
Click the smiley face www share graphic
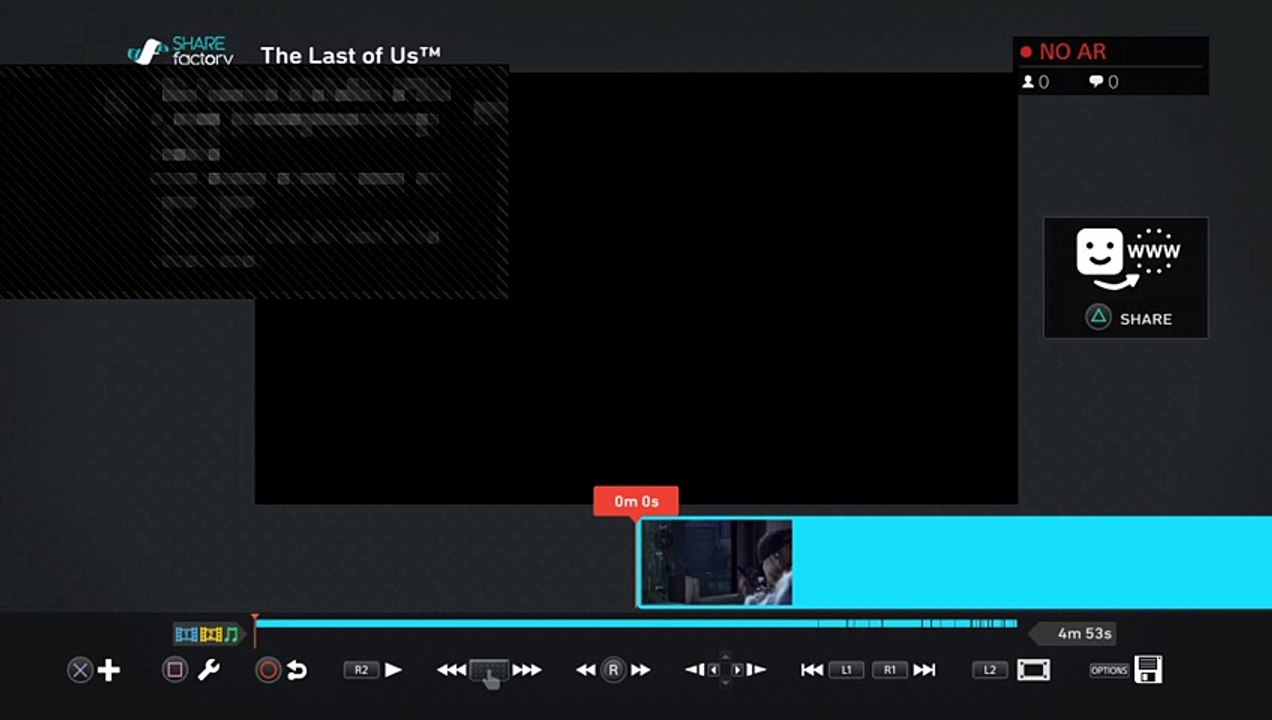(x=1128, y=258)
